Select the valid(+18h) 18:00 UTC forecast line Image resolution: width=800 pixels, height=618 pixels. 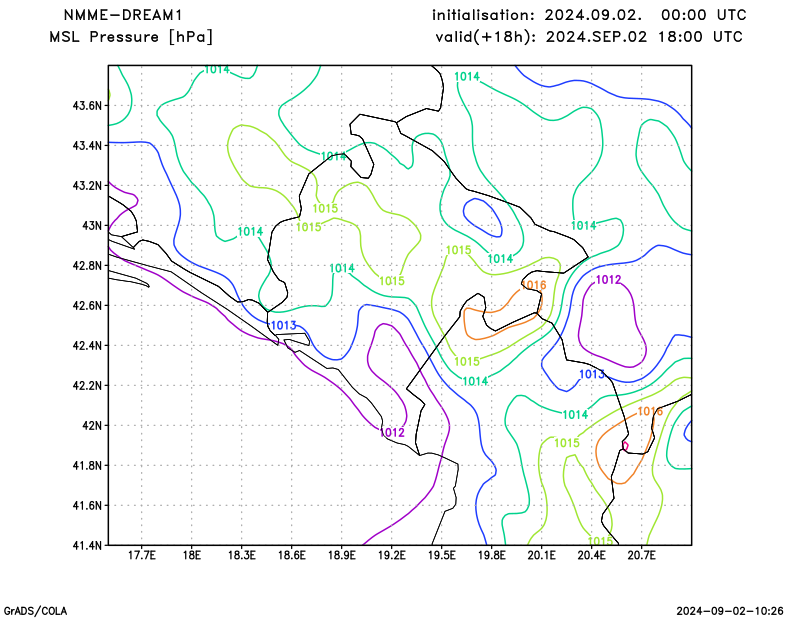[x=589, y=37]
